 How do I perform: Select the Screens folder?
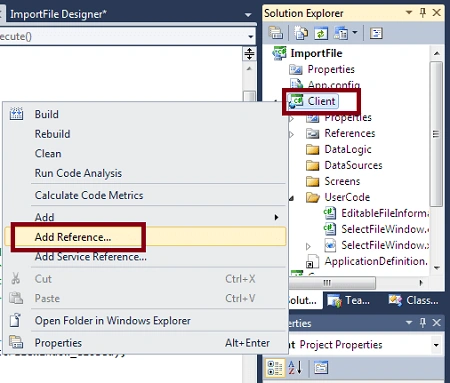click(342, 181)
